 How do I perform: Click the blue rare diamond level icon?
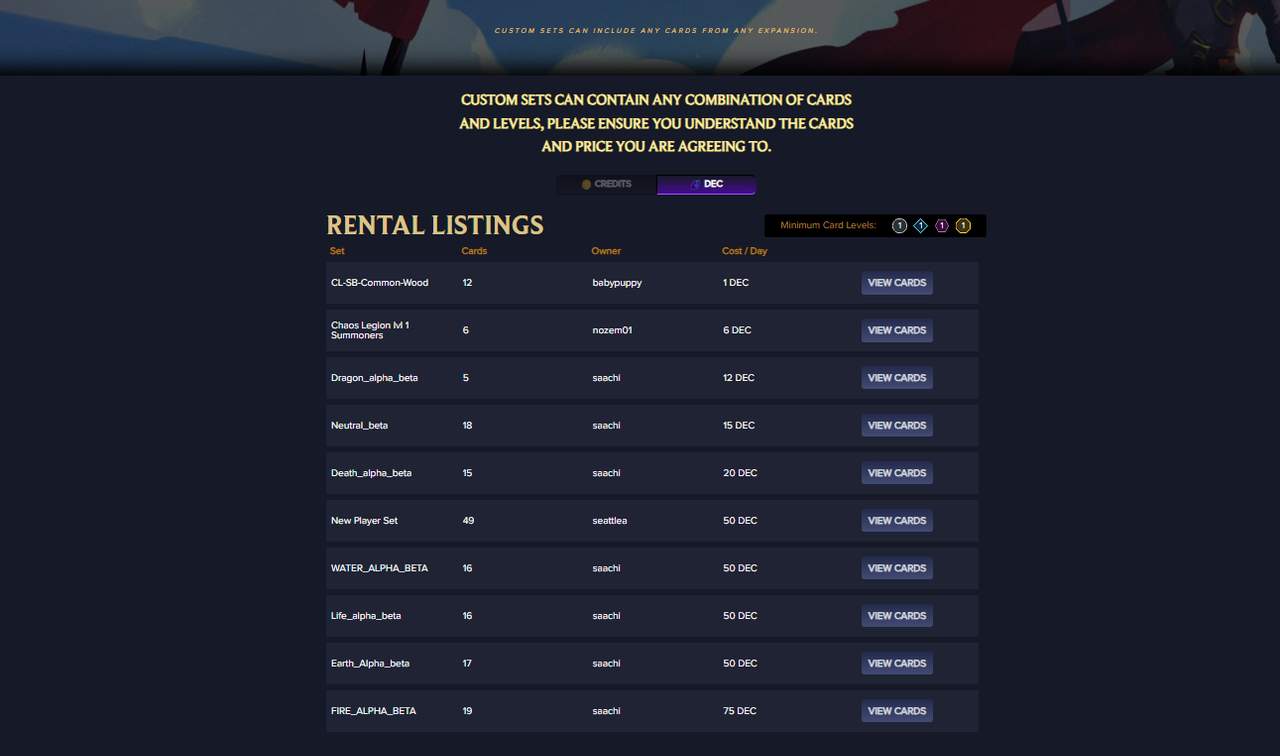[x=920, y=226]
